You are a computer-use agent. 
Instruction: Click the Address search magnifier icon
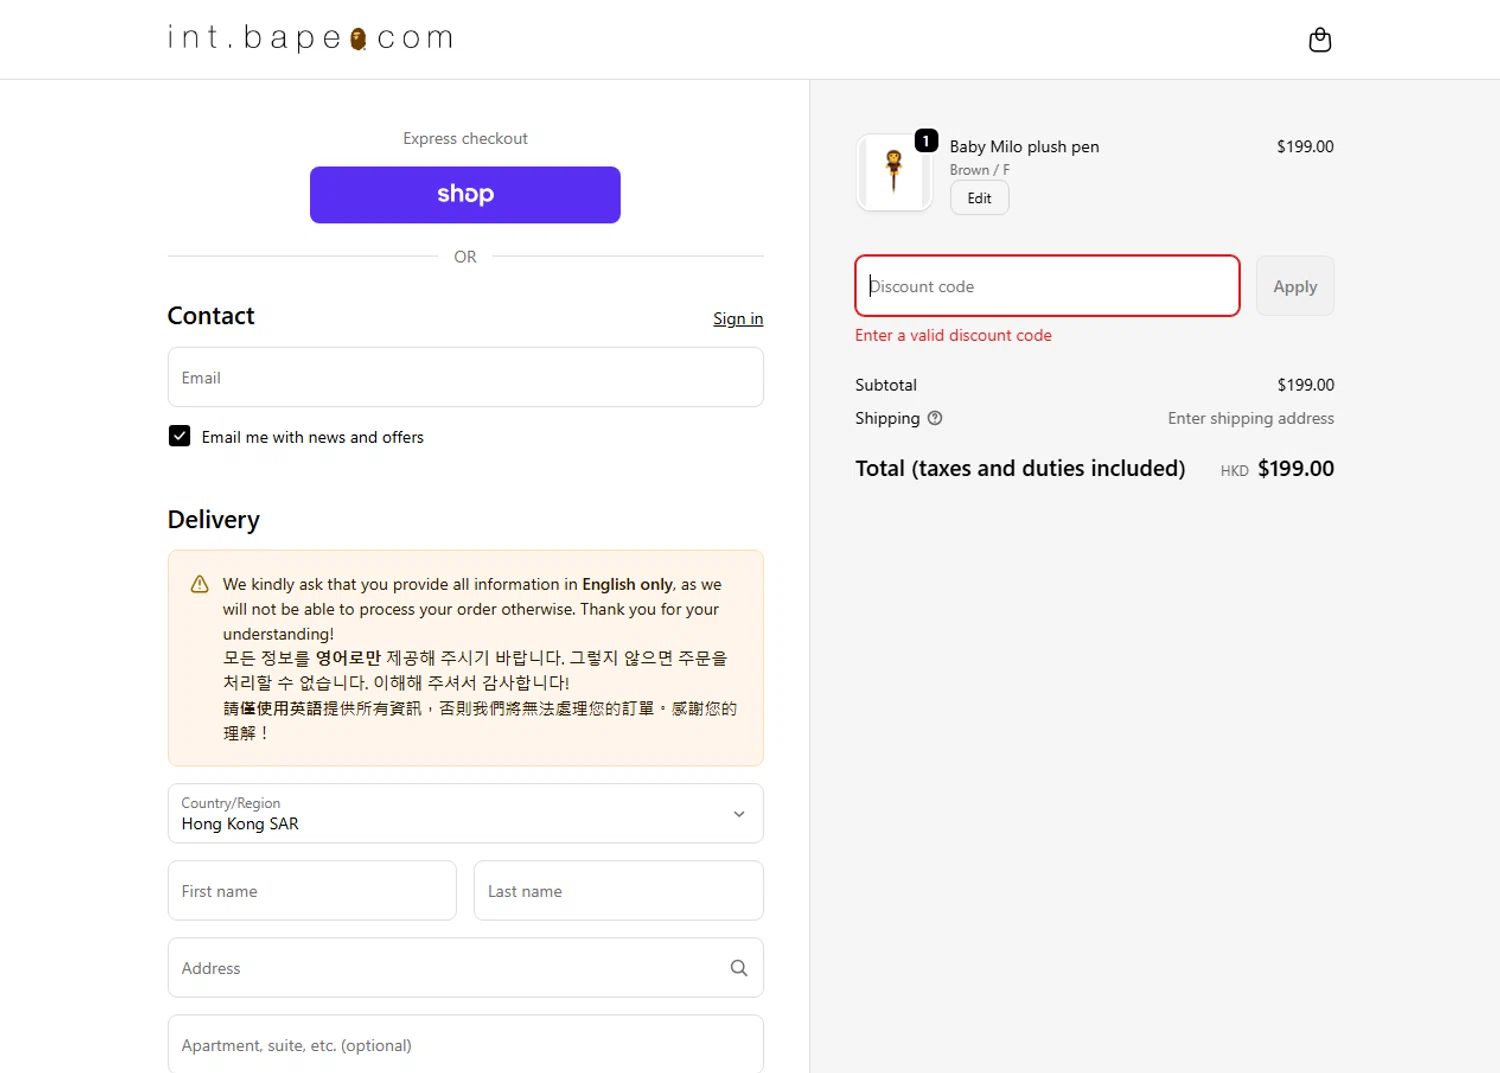point(739,968)
